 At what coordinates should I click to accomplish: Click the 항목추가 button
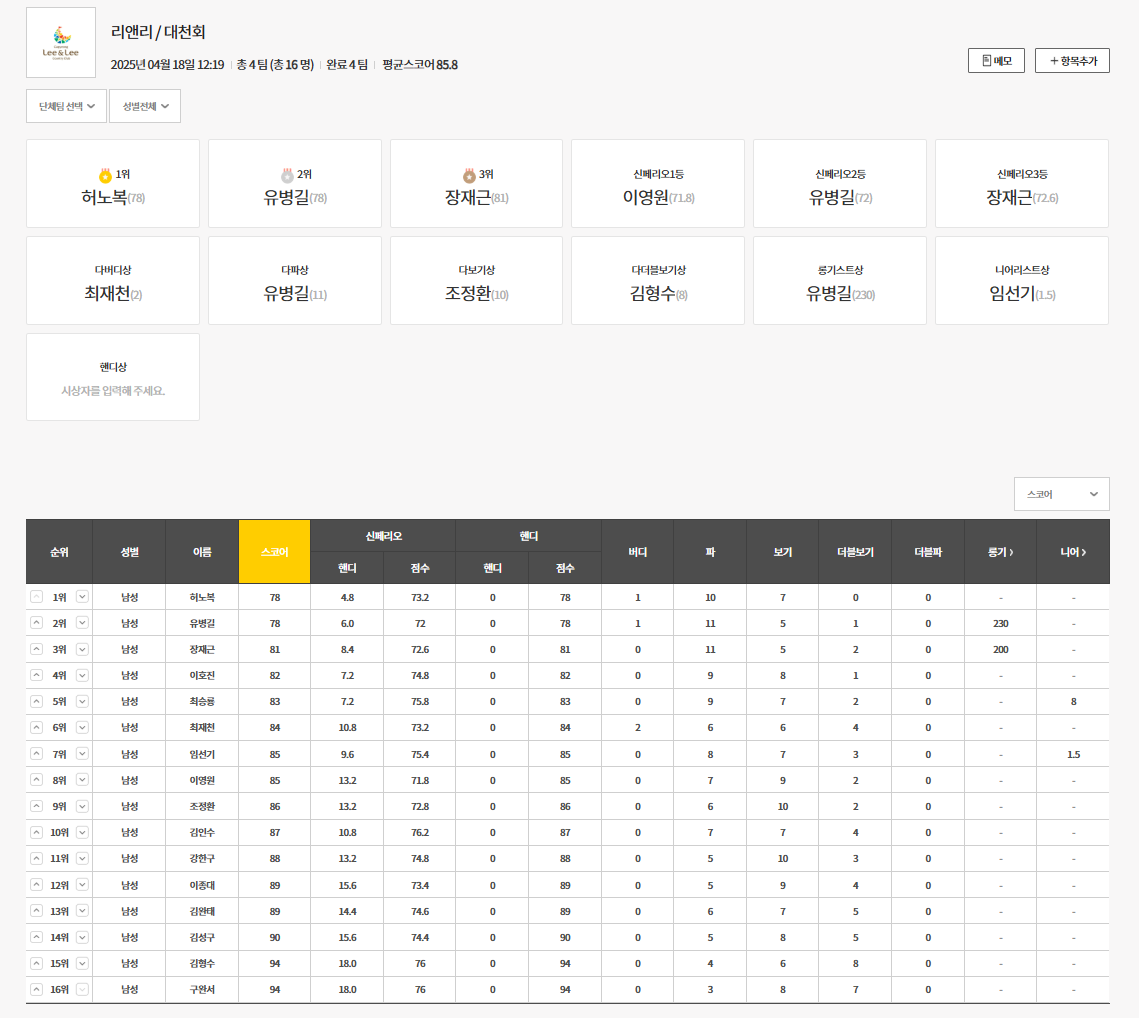pyautogui.click(x=1072, y=61)
